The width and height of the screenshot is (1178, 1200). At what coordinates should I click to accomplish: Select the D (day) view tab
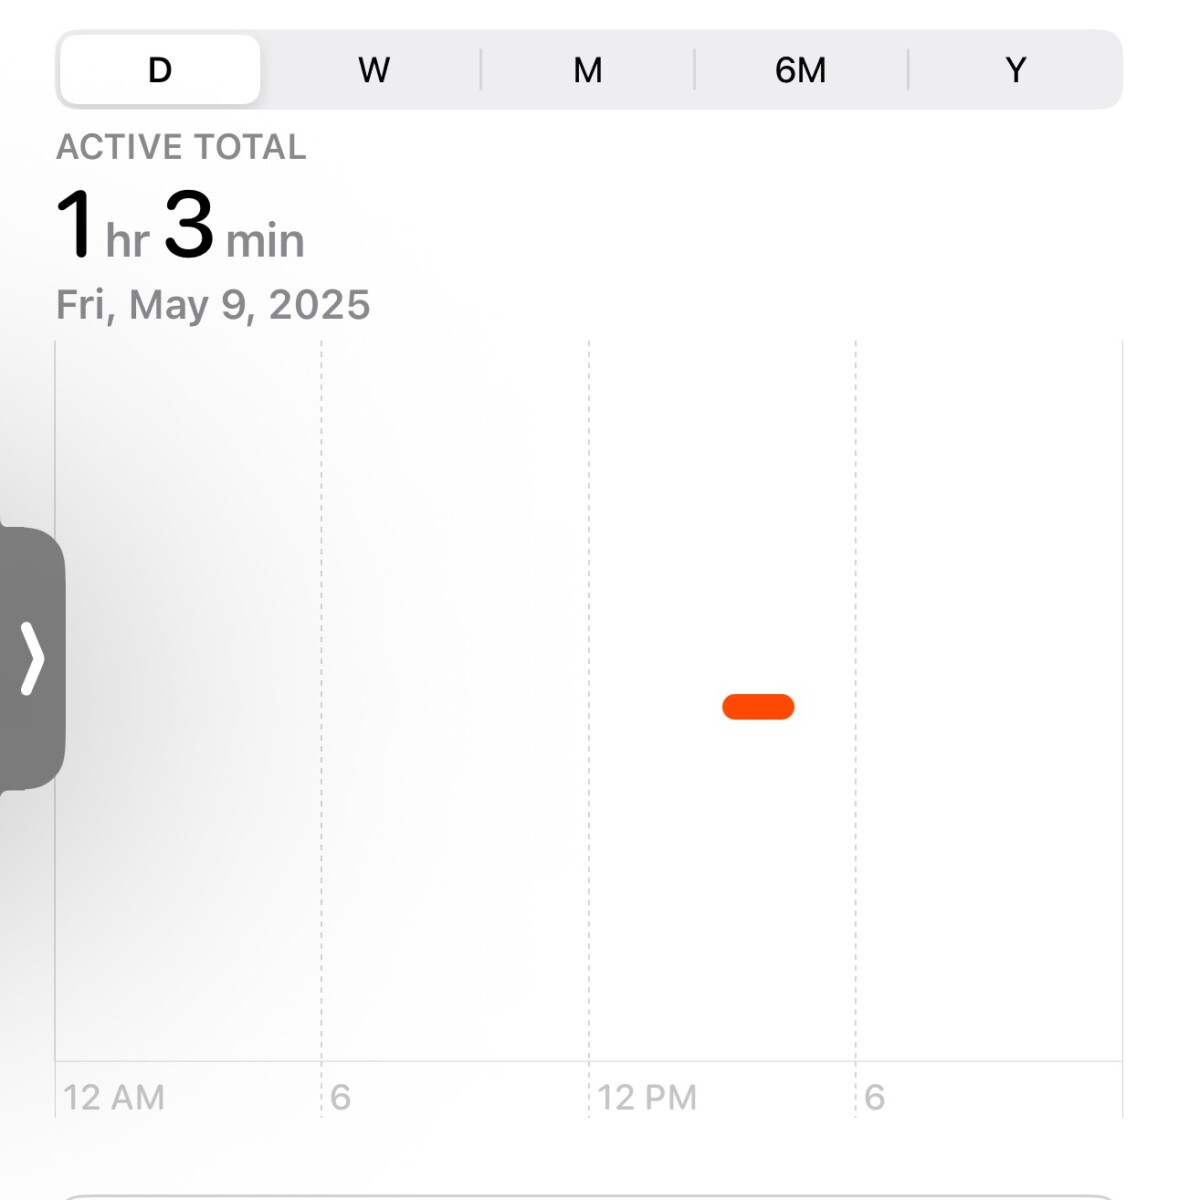pos(160,70)
